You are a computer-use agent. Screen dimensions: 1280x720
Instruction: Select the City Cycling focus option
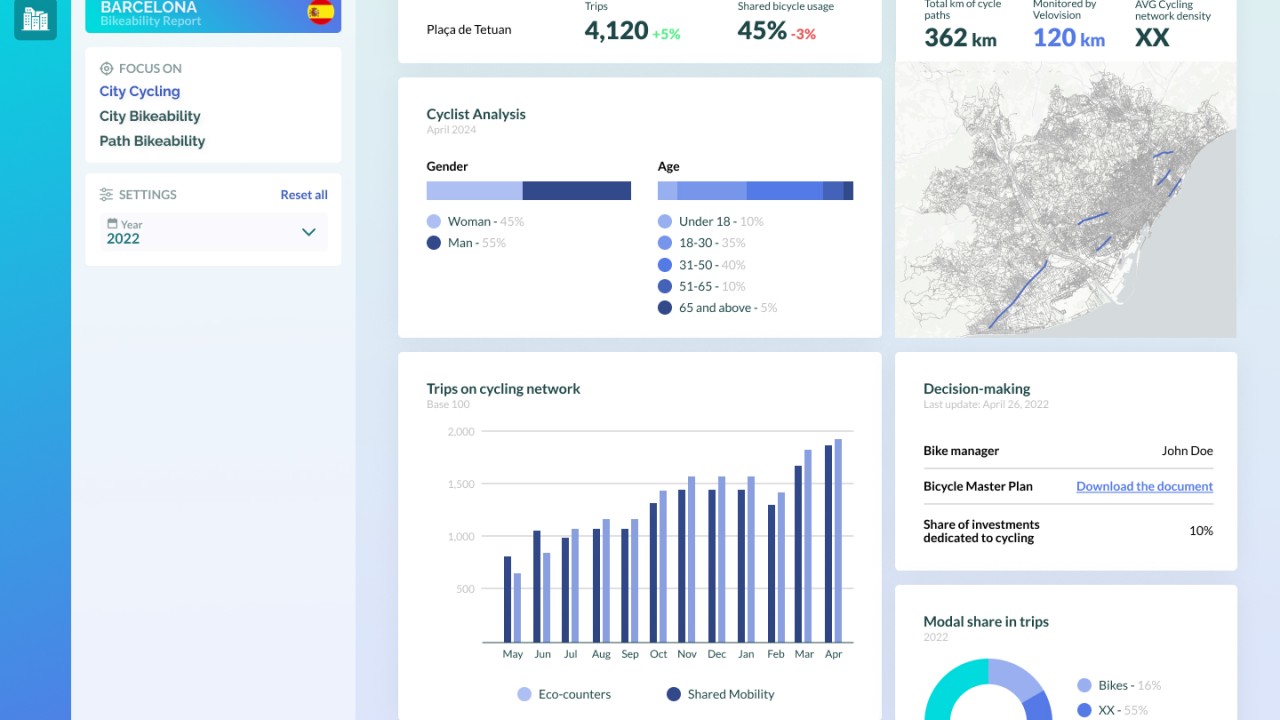click(140, 91)
